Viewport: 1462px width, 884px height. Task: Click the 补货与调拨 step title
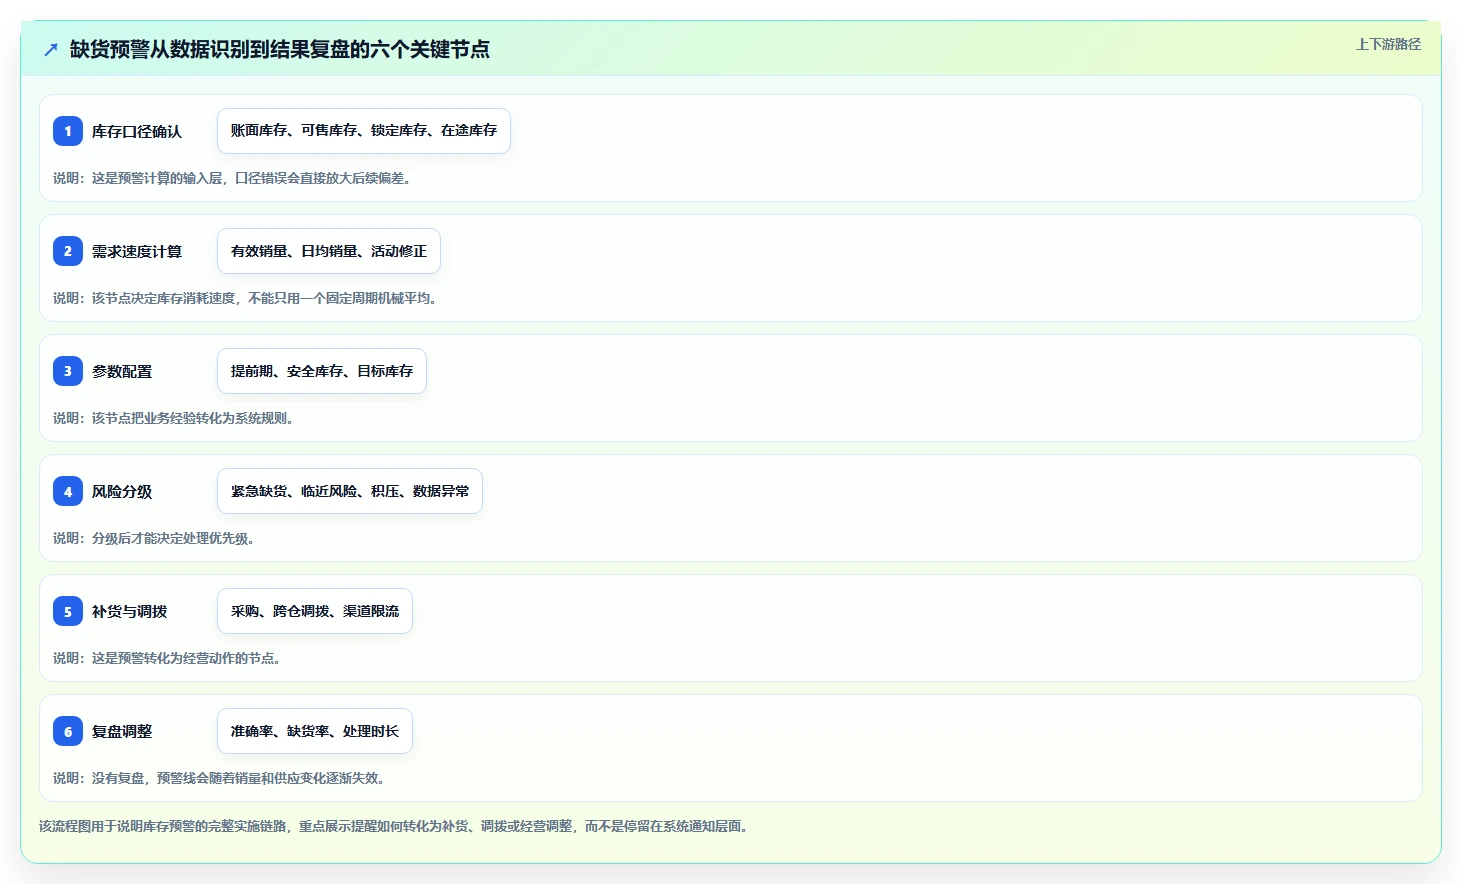click(129, 611)
